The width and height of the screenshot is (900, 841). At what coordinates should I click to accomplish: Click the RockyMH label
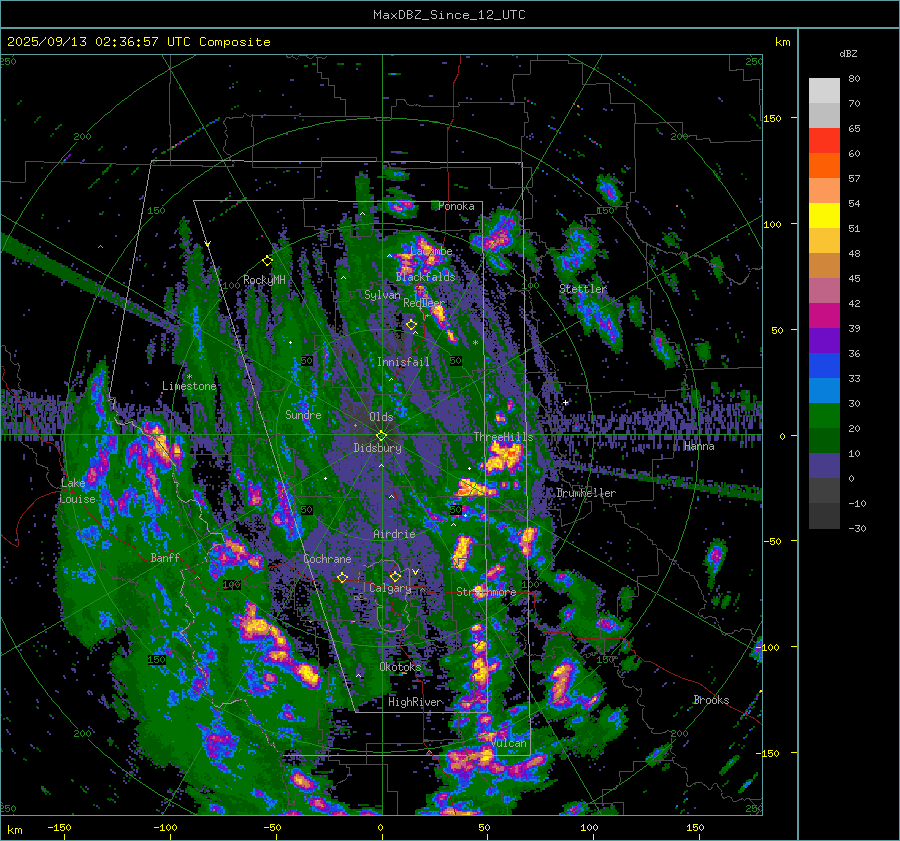coord(264,280)
